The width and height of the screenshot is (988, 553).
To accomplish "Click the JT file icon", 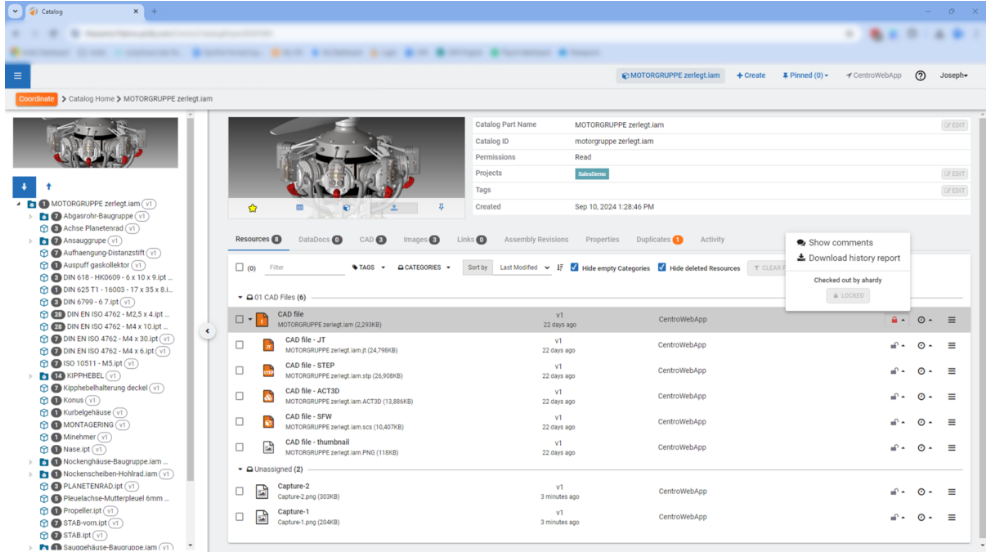I will click(x=268, y=345).
